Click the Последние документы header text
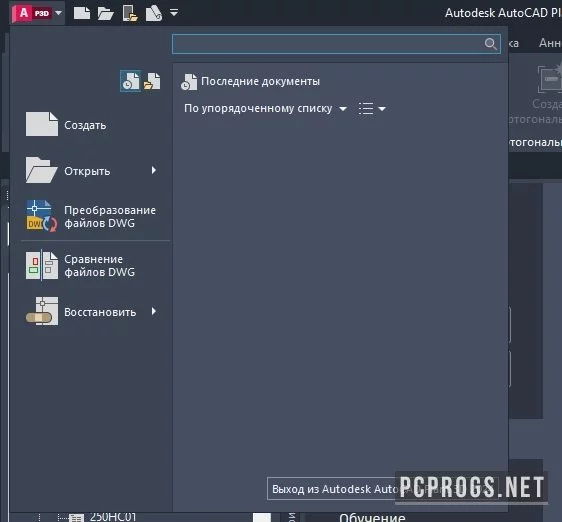 coord(260,81)
